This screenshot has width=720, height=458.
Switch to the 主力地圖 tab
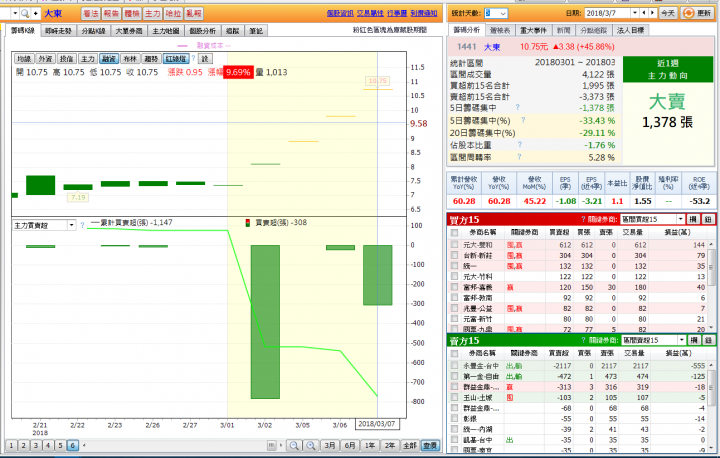click(x=166, y=31)
